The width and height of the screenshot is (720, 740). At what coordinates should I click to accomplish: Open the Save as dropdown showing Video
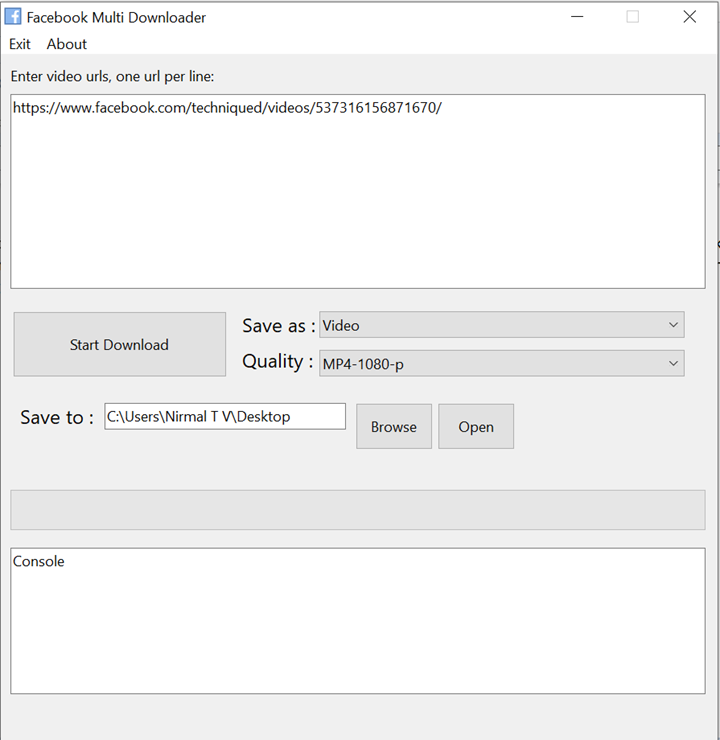(x=502, y=325)
